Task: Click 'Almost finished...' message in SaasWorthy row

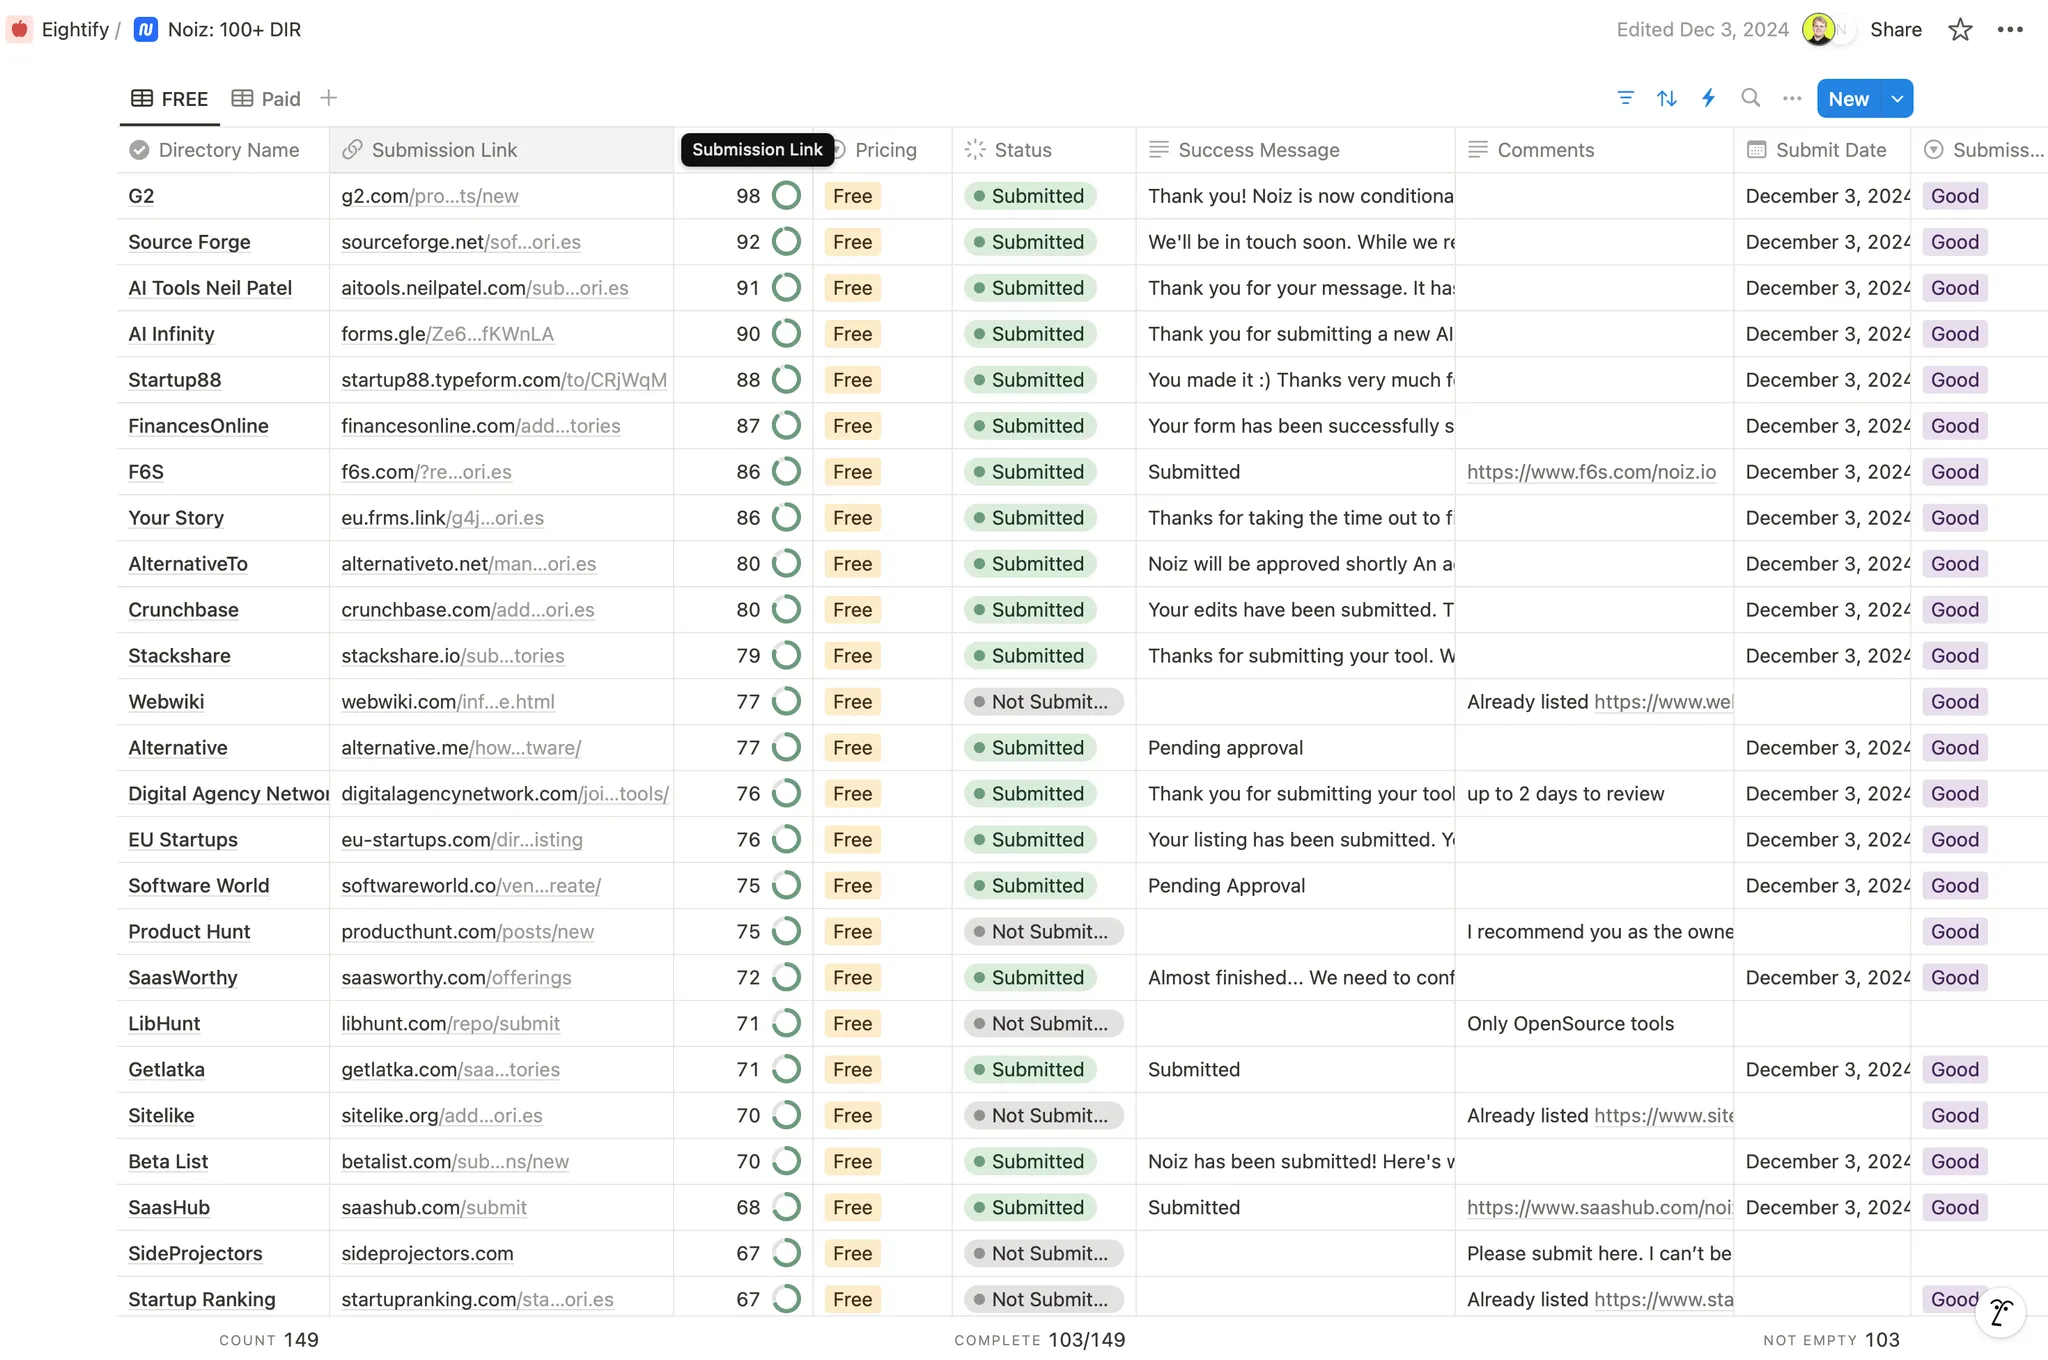Action: point(1300,978)
